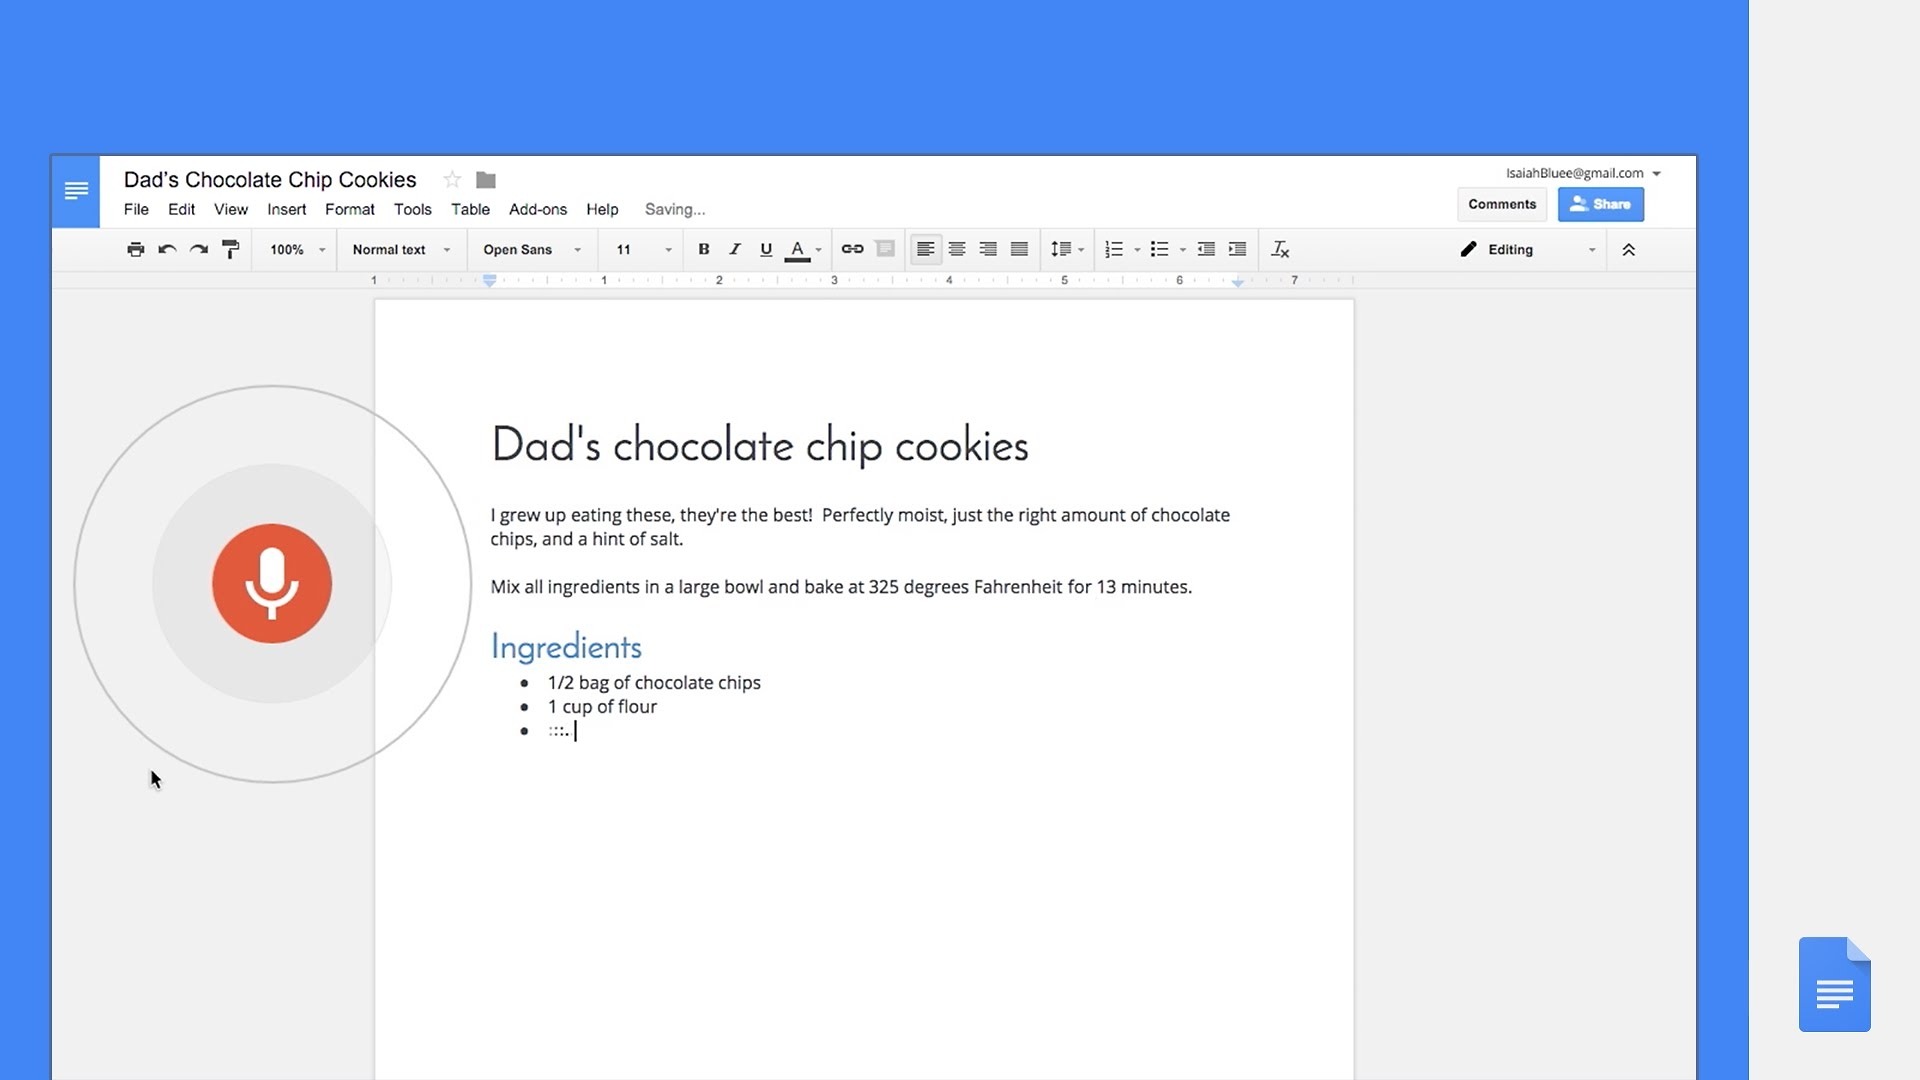
Task: Click the move to folder icon
Action: [x=486, y=180]
